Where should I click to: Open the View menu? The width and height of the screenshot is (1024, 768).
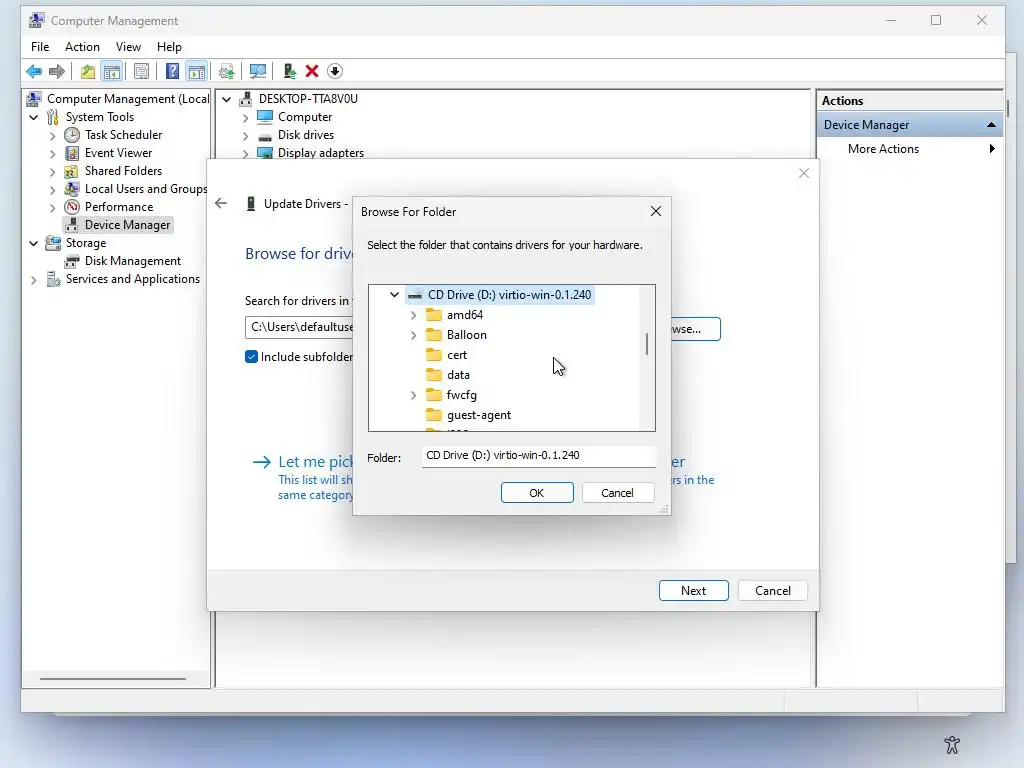tap(128, 46)
